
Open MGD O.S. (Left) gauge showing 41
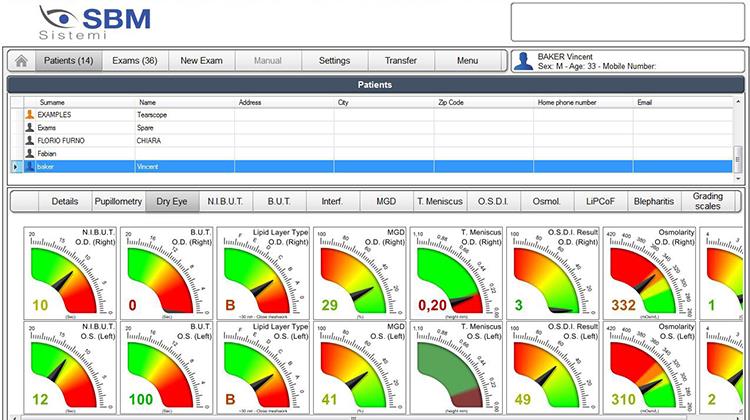coord(360,367)
